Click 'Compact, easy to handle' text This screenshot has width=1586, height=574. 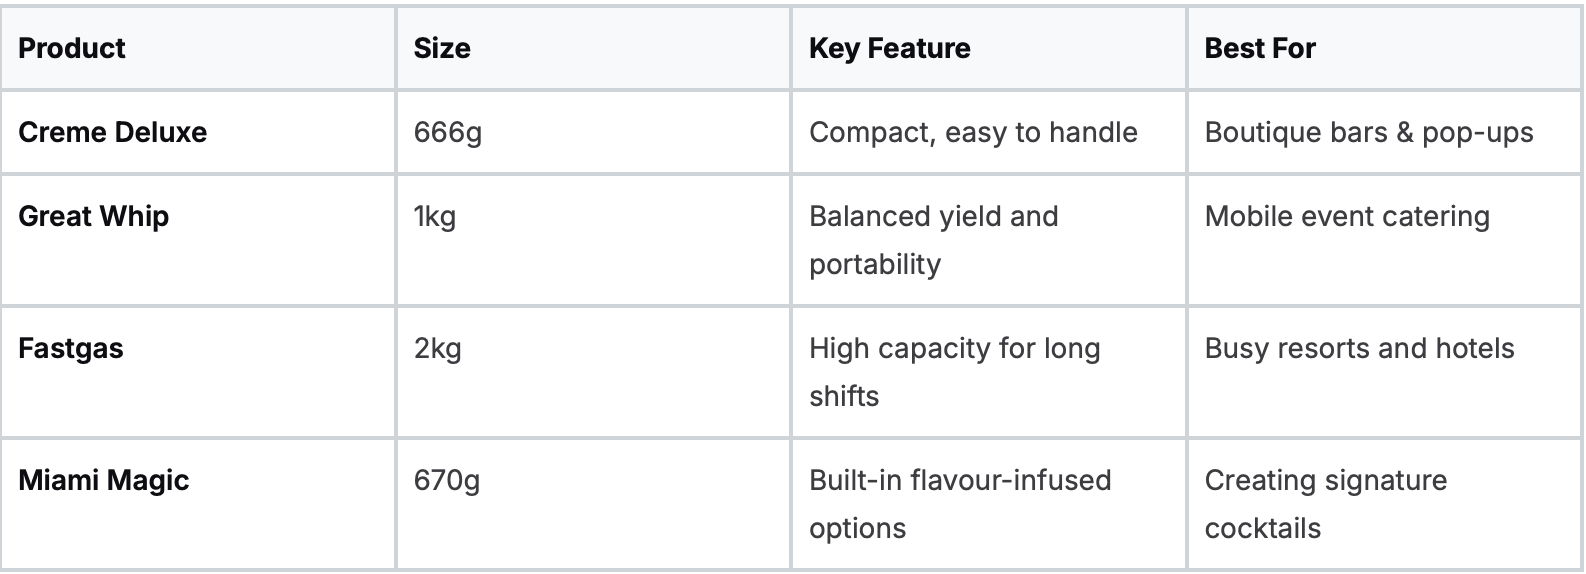(x=973, y=132)
